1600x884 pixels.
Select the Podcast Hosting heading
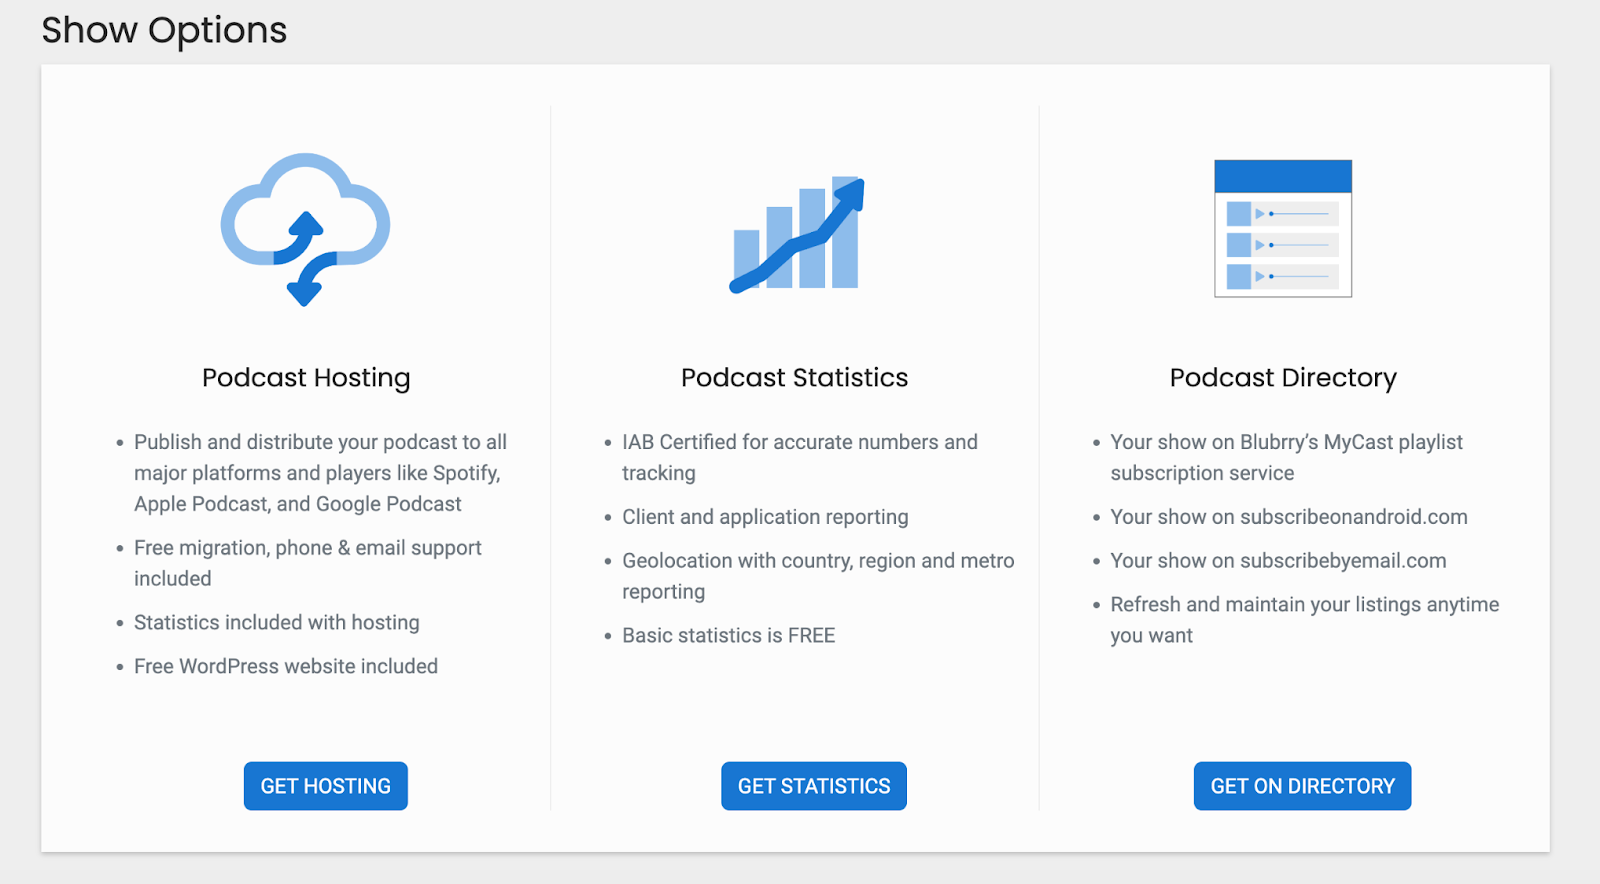306,378
